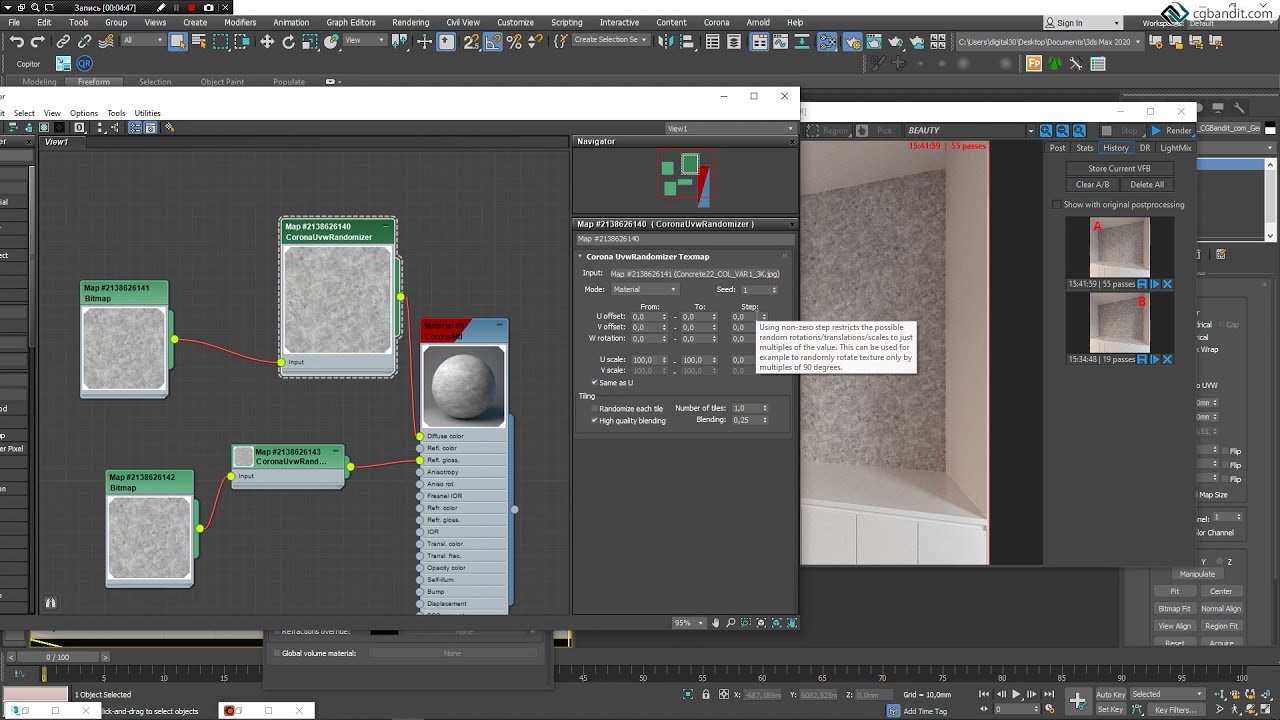Open the Mode Material dropdown

pos(645,289)
